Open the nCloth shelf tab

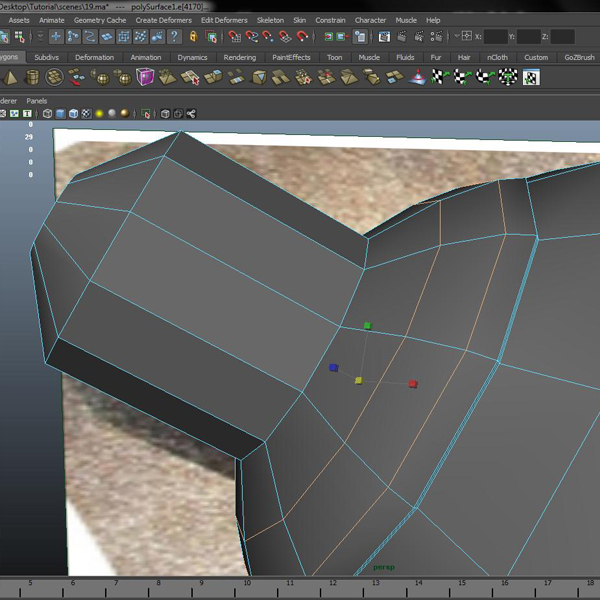pyautogui.click(x=497, y=57)
